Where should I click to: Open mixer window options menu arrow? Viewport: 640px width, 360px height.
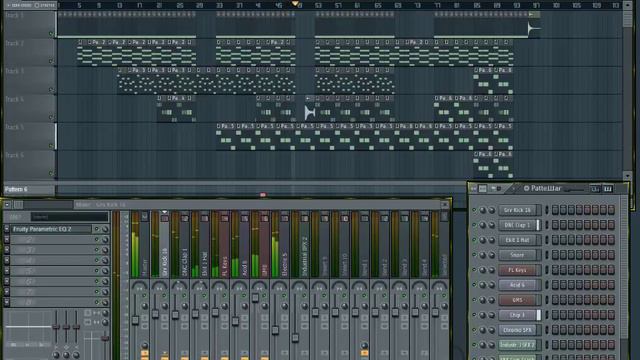(x=7, y=204)
